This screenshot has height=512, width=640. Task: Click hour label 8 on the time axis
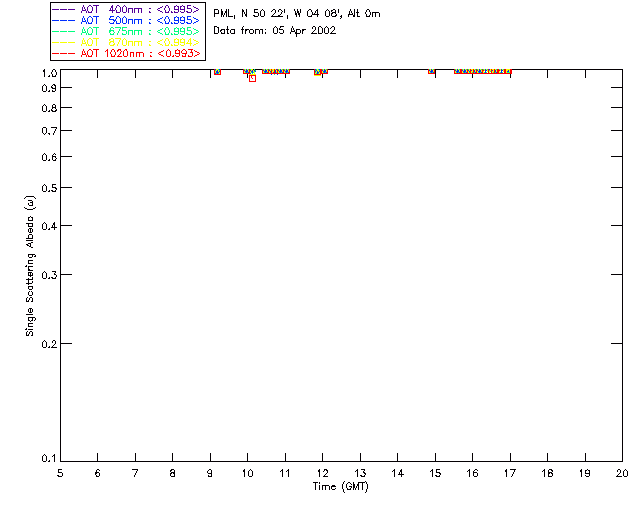point(173,473)
